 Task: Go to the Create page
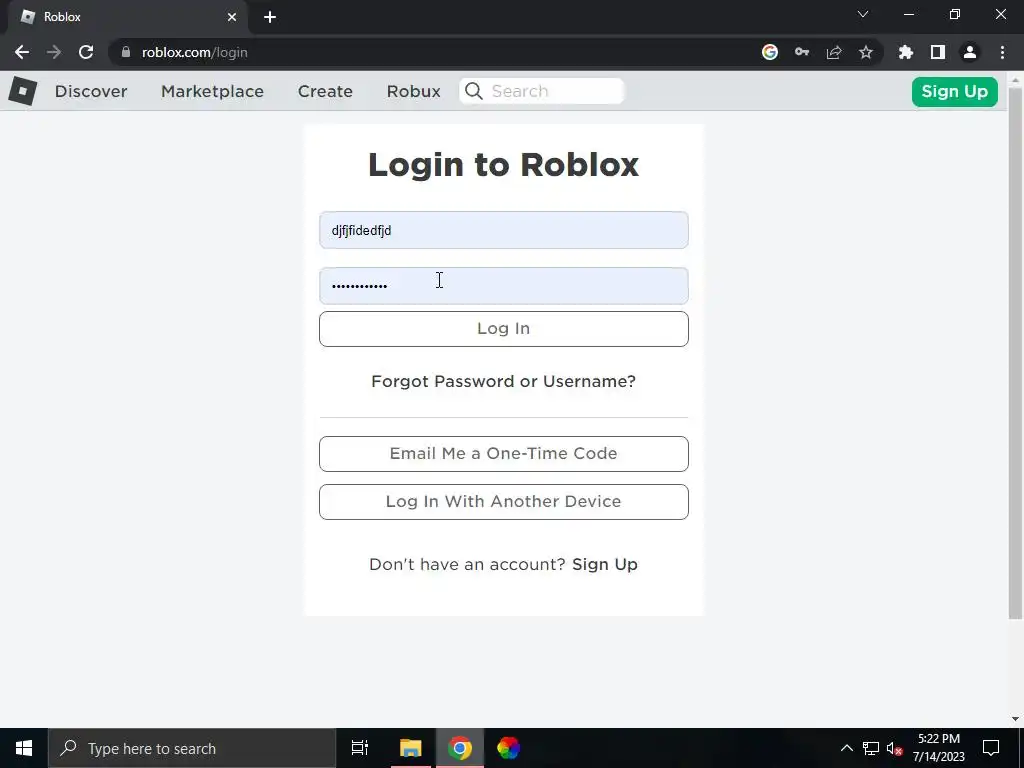[x=325, y=91]
